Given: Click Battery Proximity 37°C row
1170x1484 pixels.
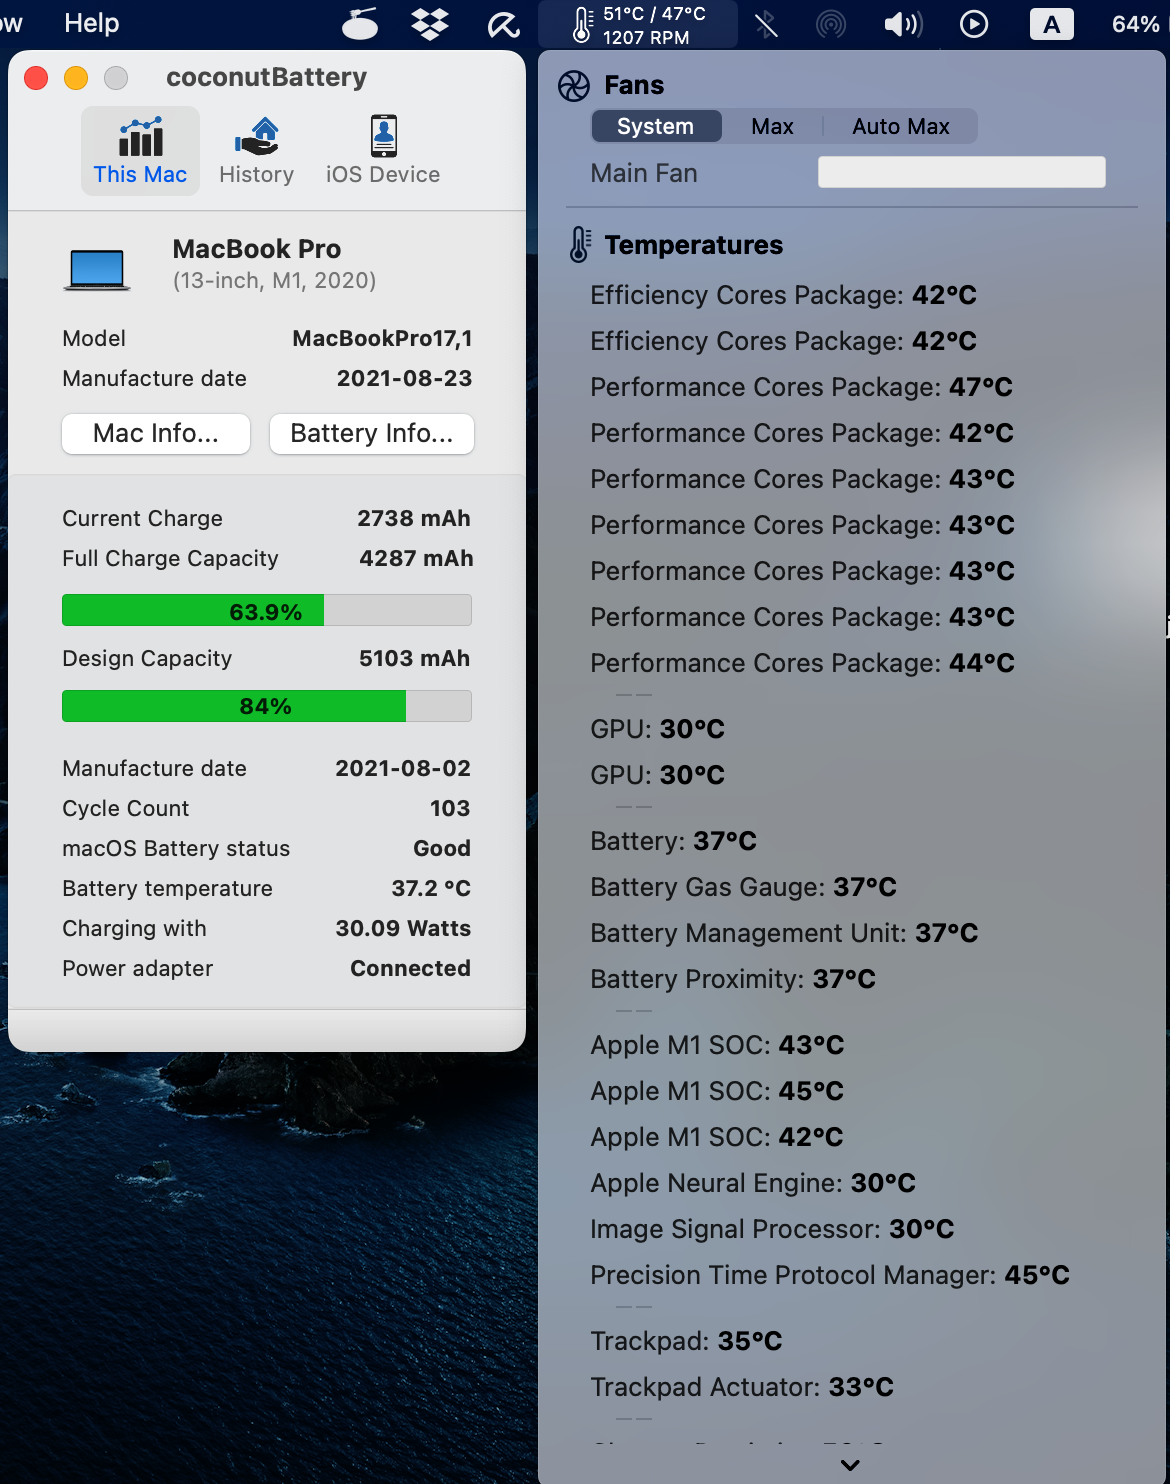Looking at the screenshot, I should coord(733,979).
